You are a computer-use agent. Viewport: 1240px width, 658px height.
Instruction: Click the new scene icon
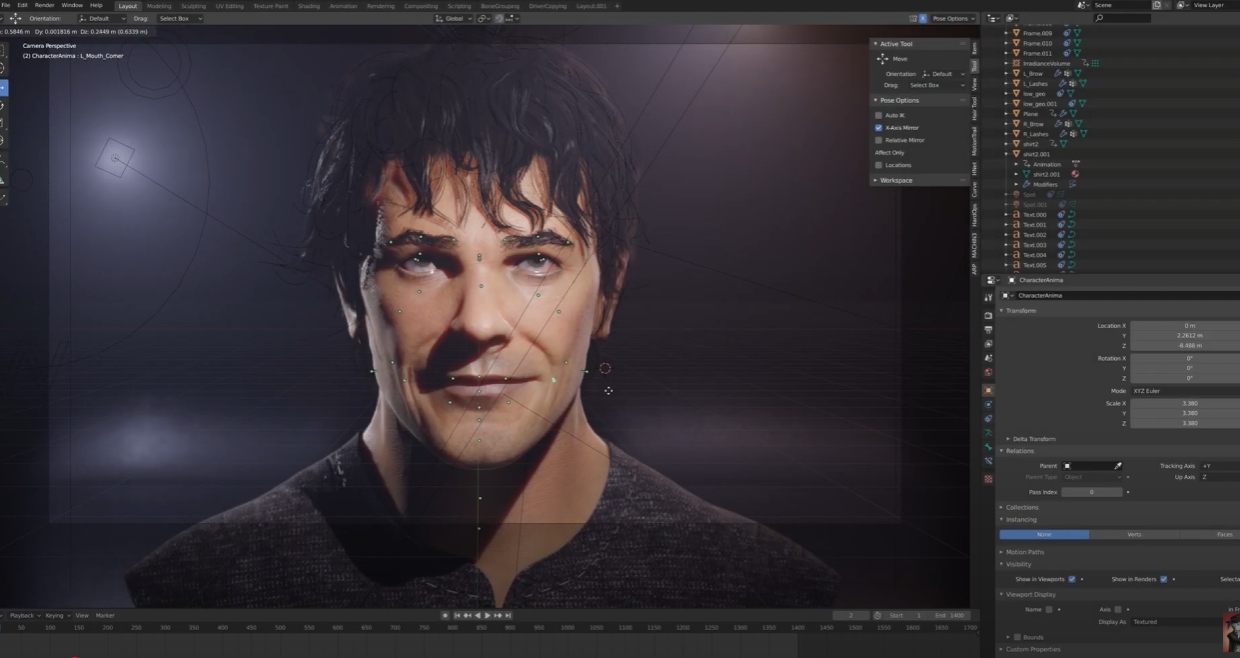(1157, 5)
